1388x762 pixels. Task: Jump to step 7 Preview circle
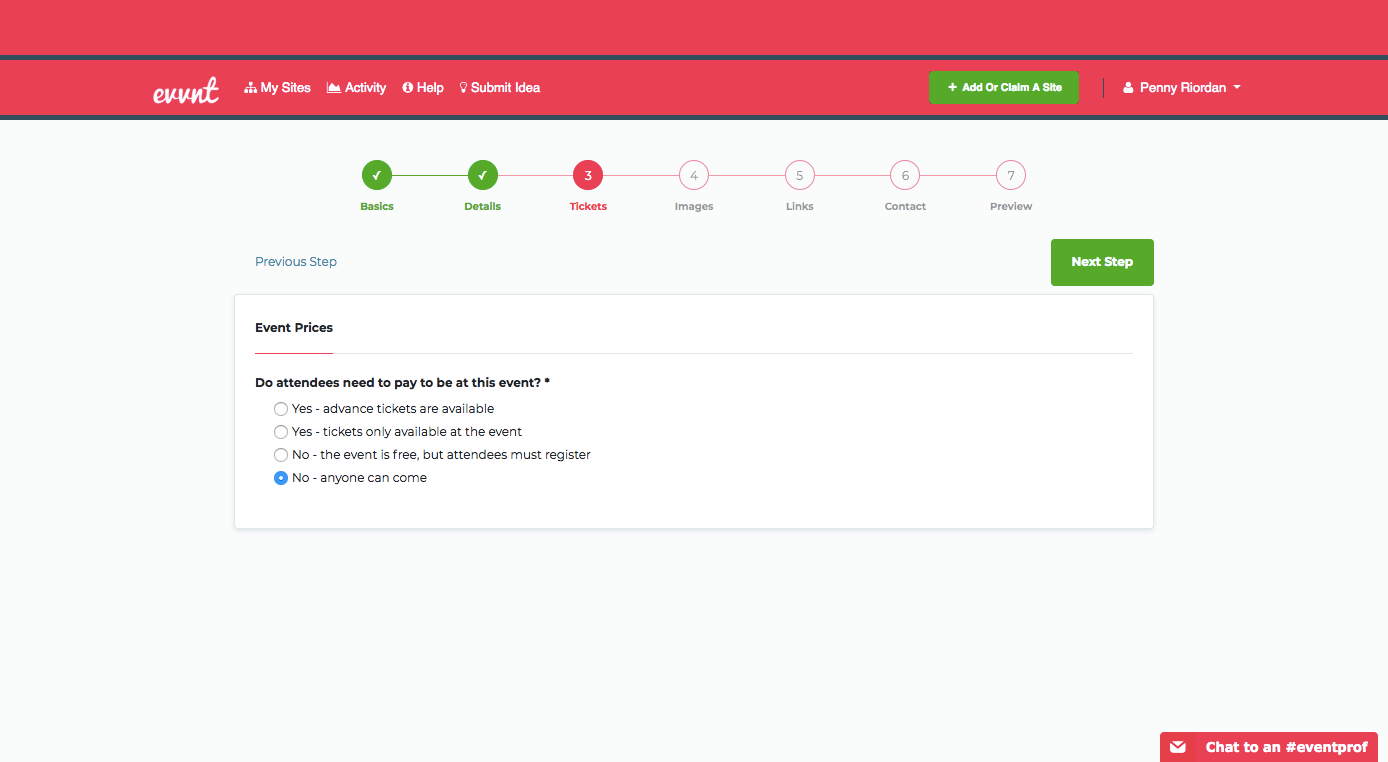[1011, 176]
